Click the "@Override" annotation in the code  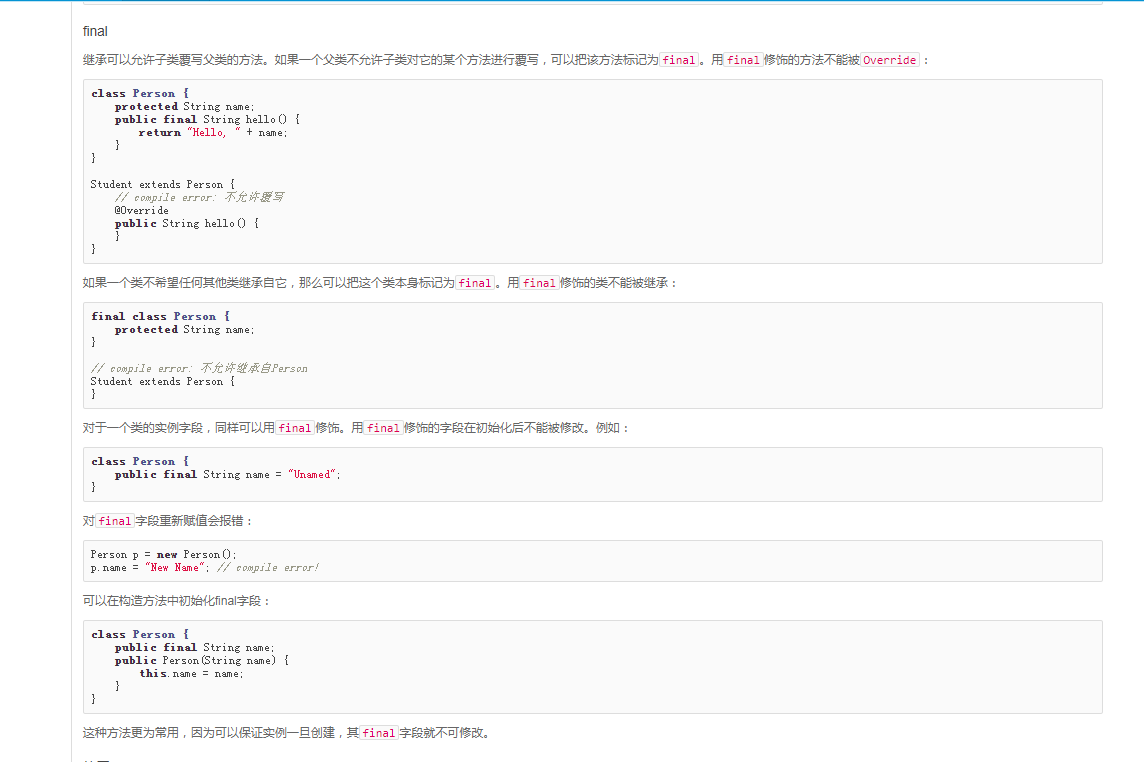(x=142, y=210)
